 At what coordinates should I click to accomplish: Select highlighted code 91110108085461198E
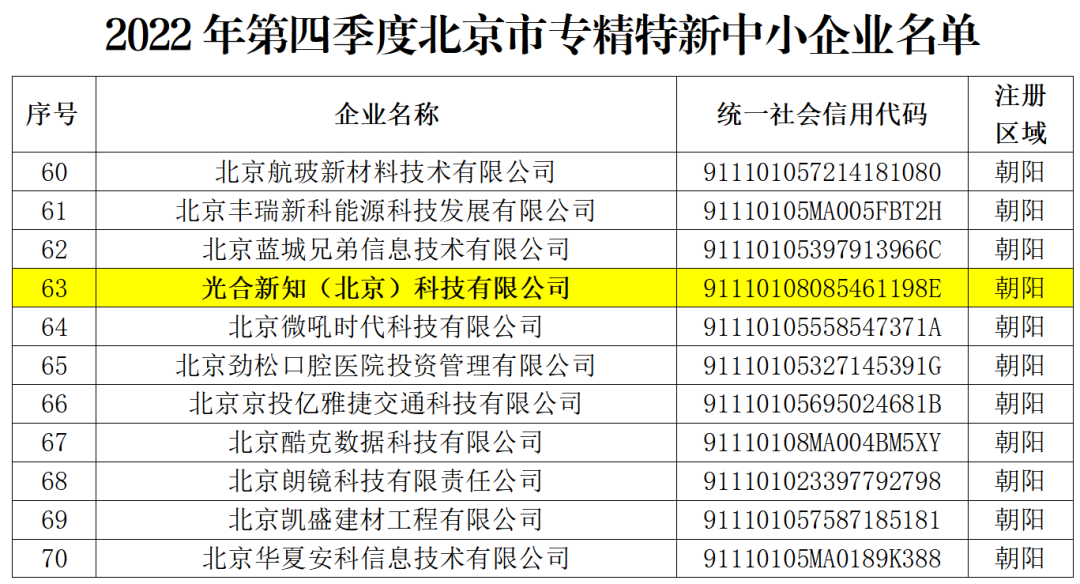point(822,287)
